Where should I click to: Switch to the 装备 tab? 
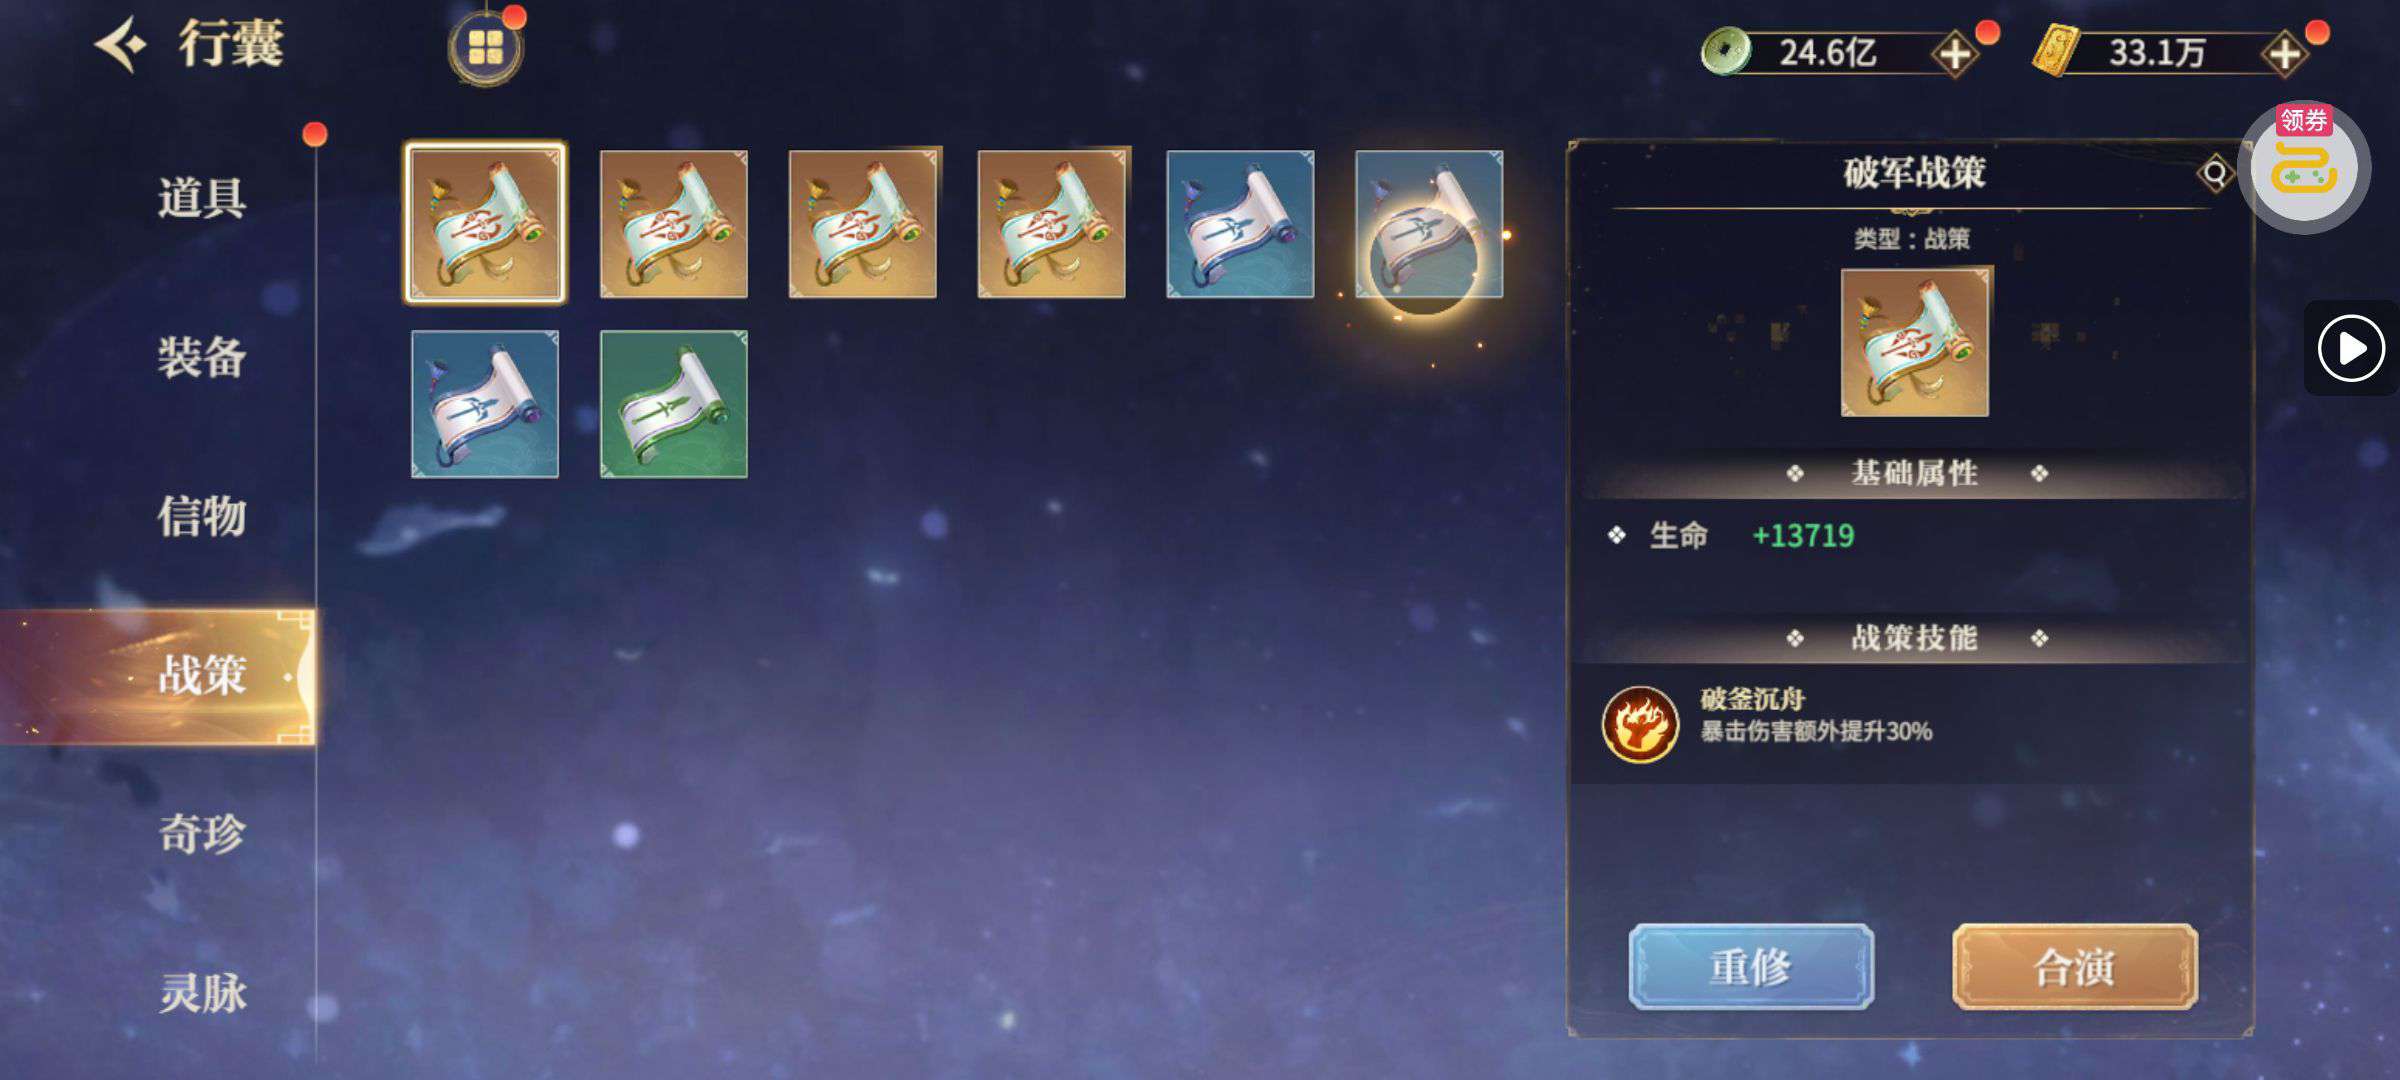coord(202,357)
